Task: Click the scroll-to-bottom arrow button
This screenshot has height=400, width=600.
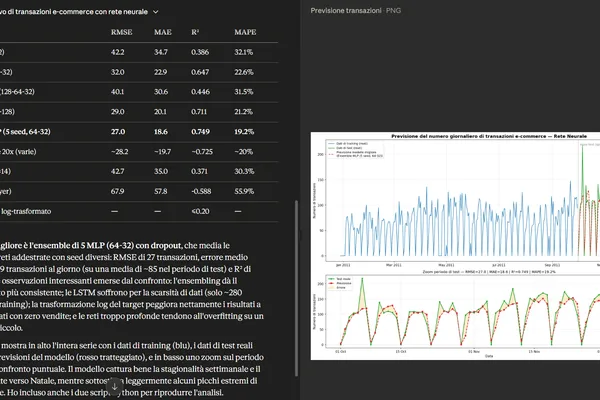Action: 114,386
